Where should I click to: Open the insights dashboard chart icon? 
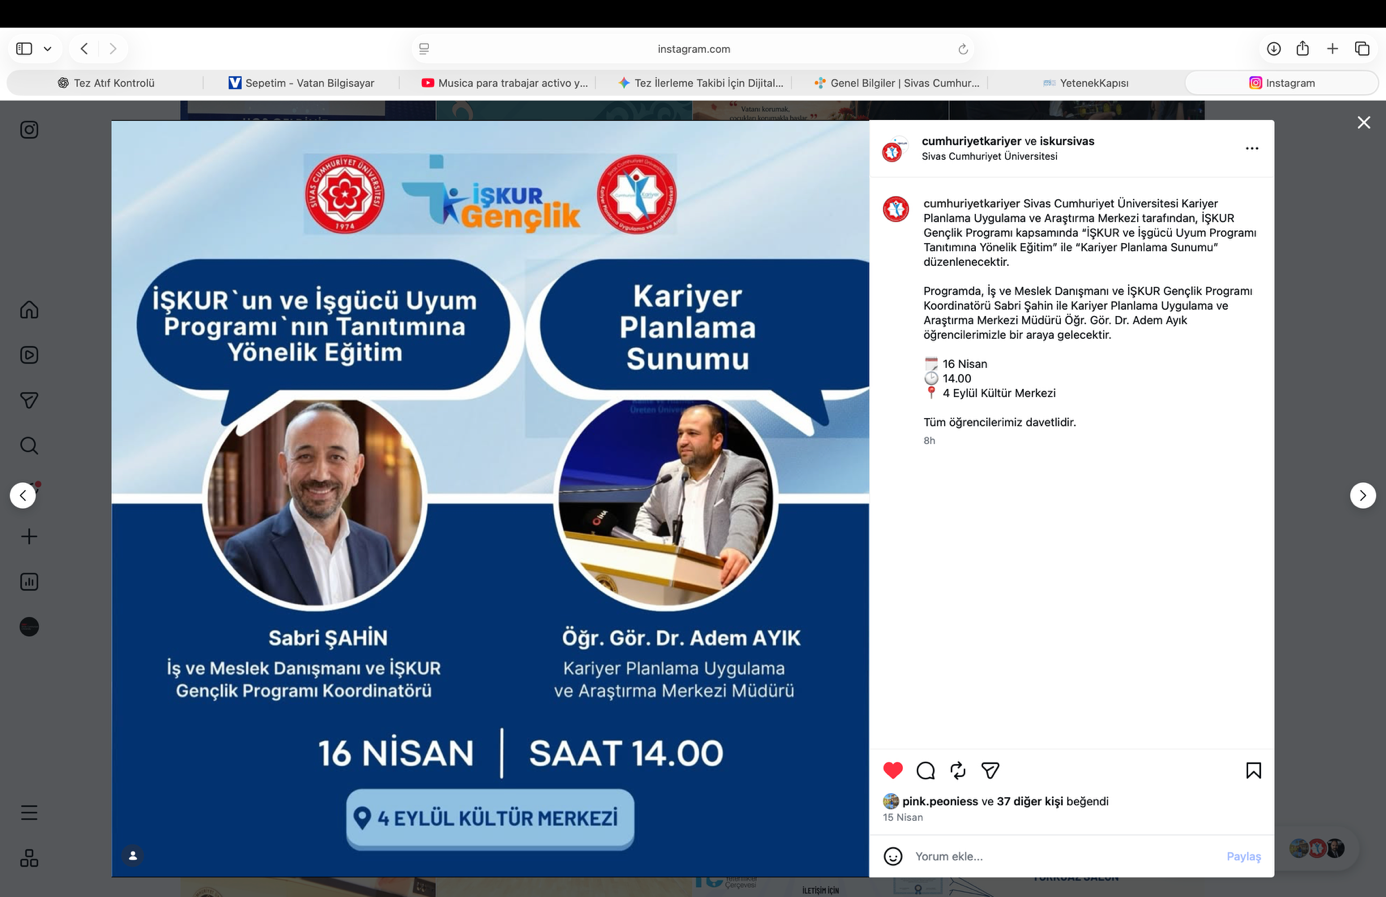pyautogui.click(x=29, y=582)
